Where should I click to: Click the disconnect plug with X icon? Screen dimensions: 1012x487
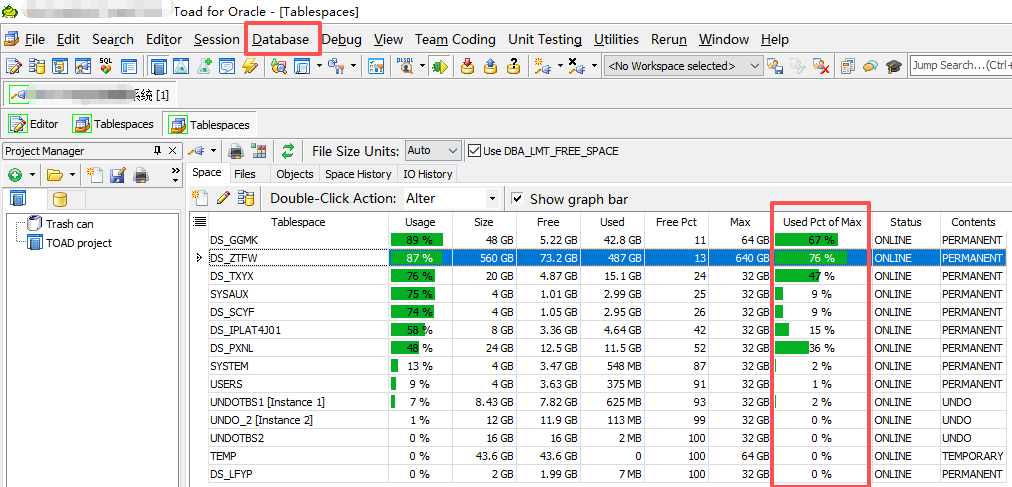(576, 66)
